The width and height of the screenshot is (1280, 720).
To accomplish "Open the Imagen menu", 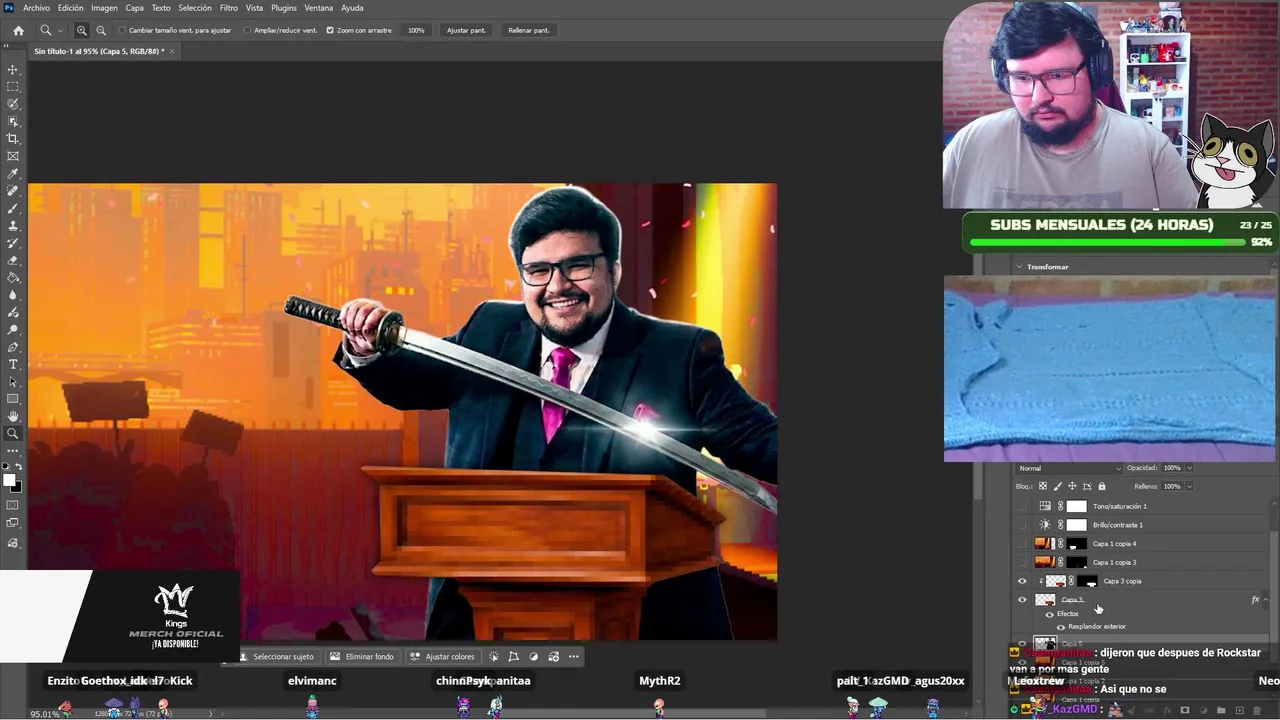I will point(104,8).
